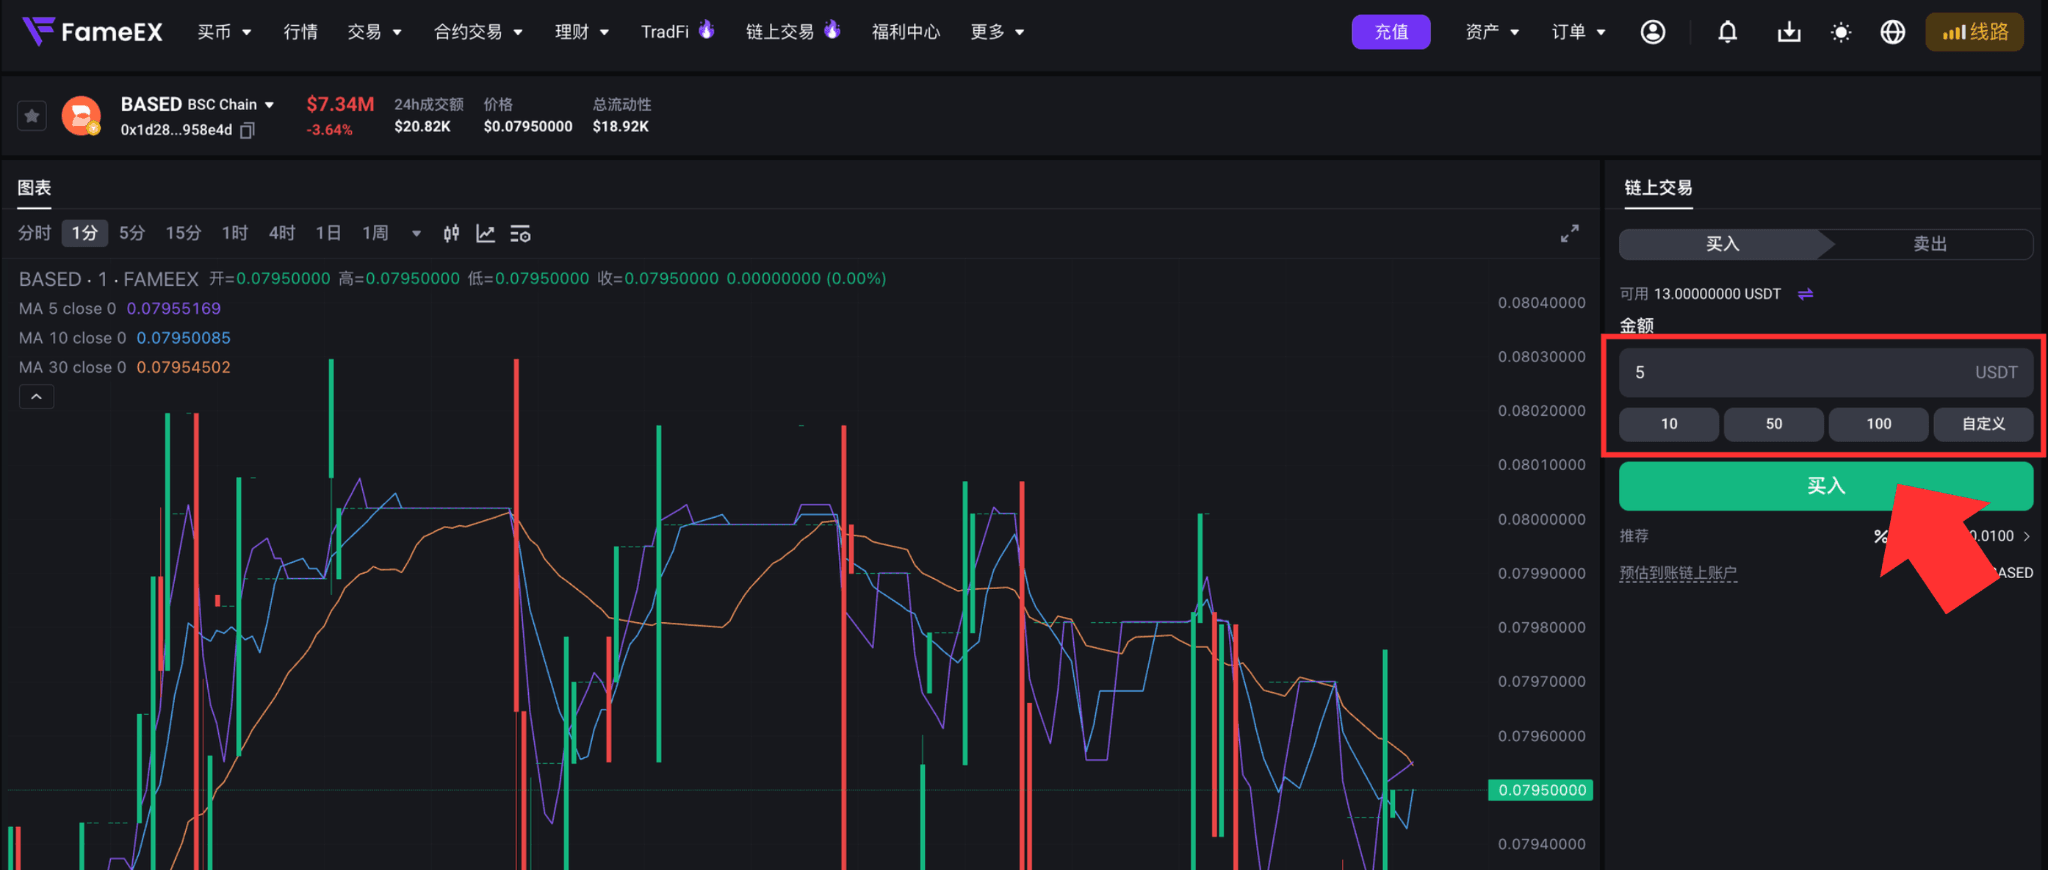This screenshot has height=870, width=2048.
Task: Click the flame icon next to TradFi
Action: (x=706, y=30)
